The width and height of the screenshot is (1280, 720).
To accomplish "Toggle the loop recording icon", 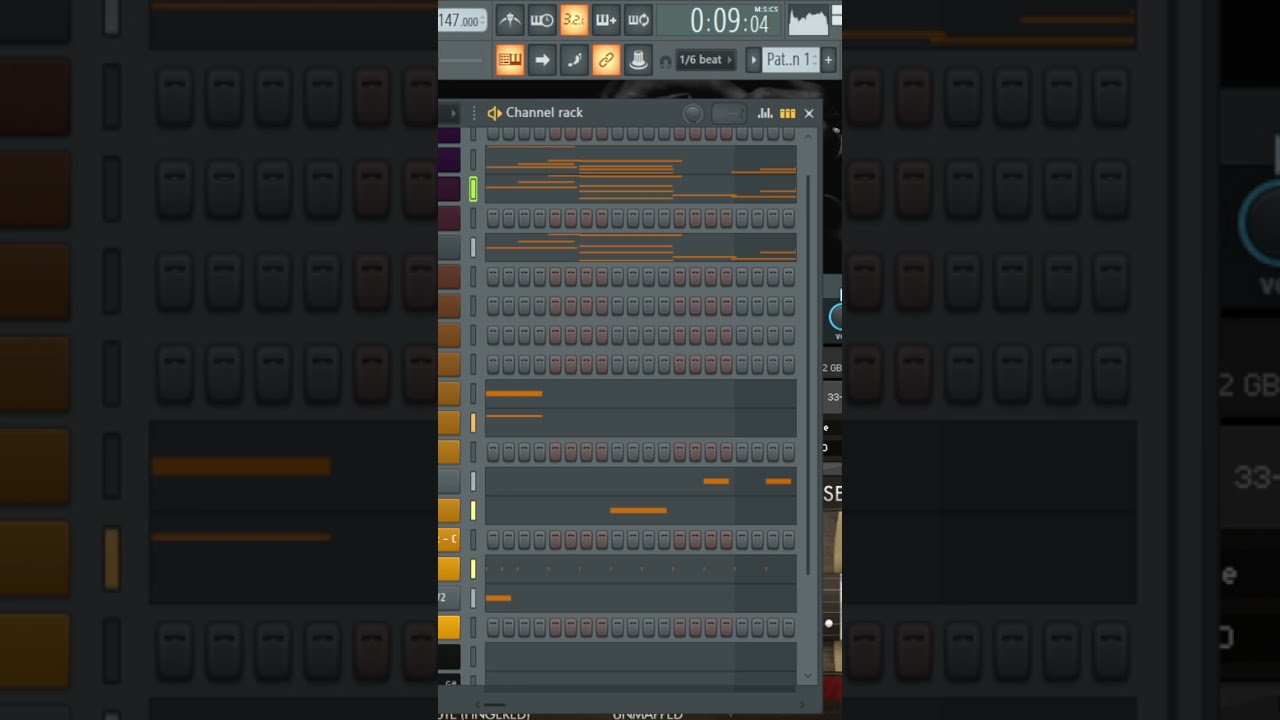I will tap(638, 19).
